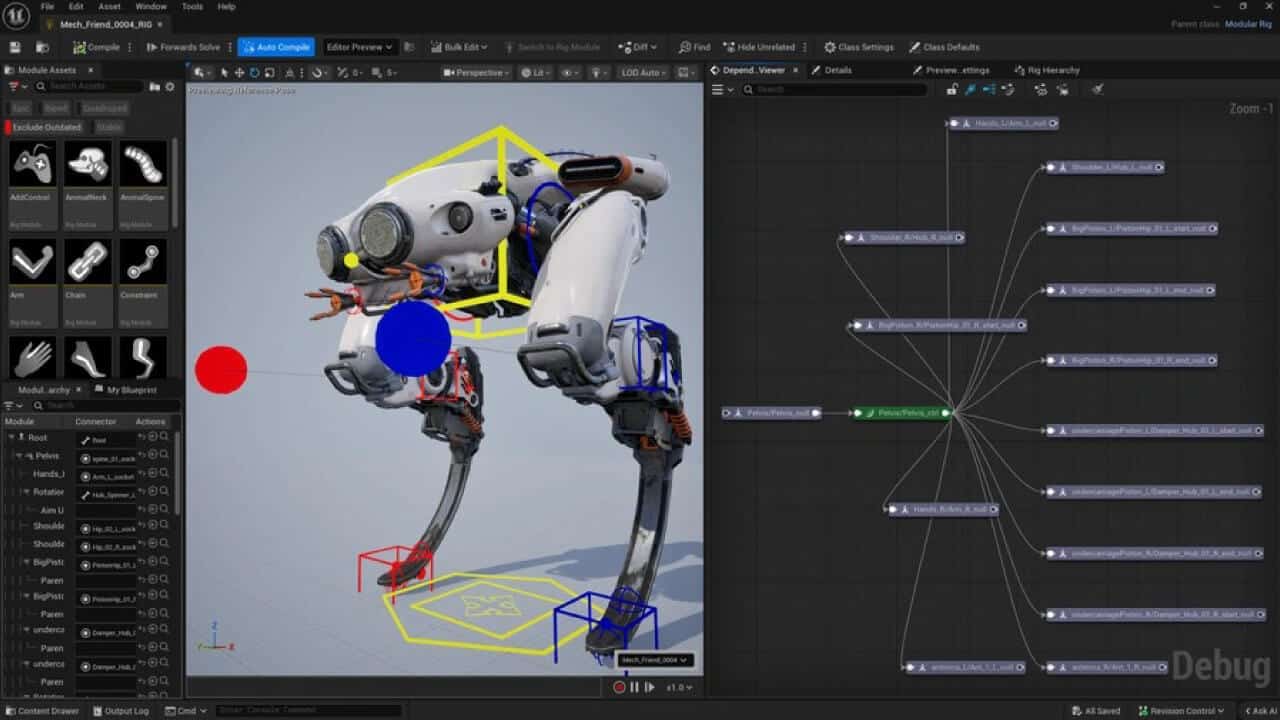Open the Revision Control menu
The width and height of the screenshot is (1280, 720).
pos(1179,711)
